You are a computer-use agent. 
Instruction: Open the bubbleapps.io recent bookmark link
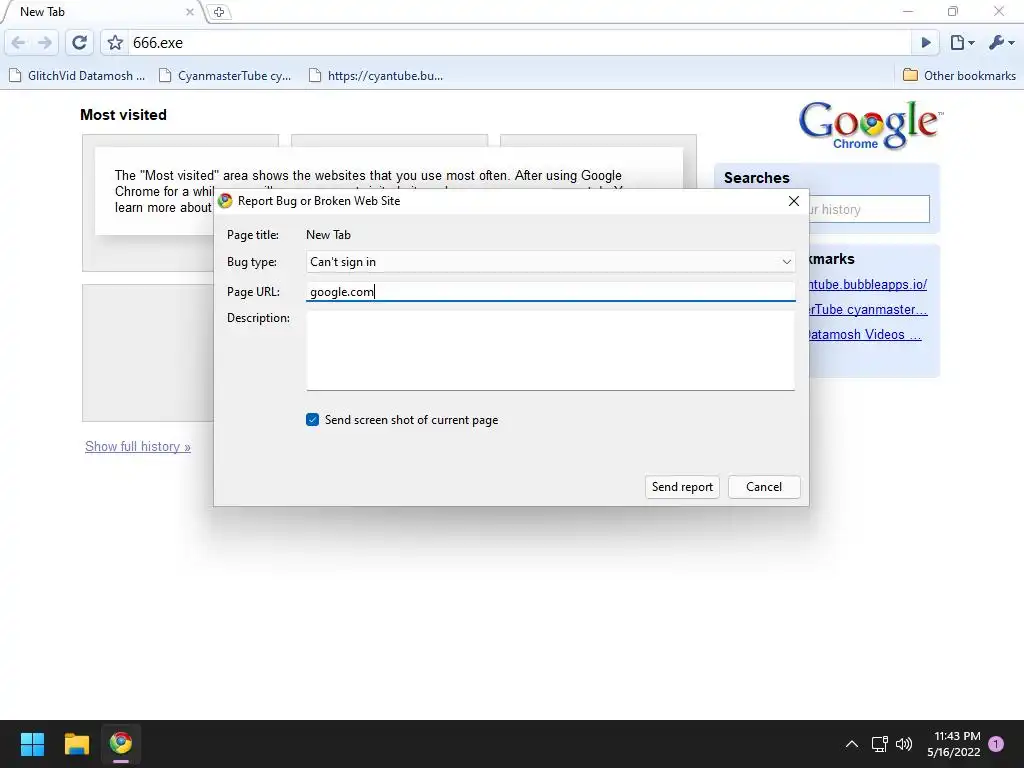[x=868, y=285]
